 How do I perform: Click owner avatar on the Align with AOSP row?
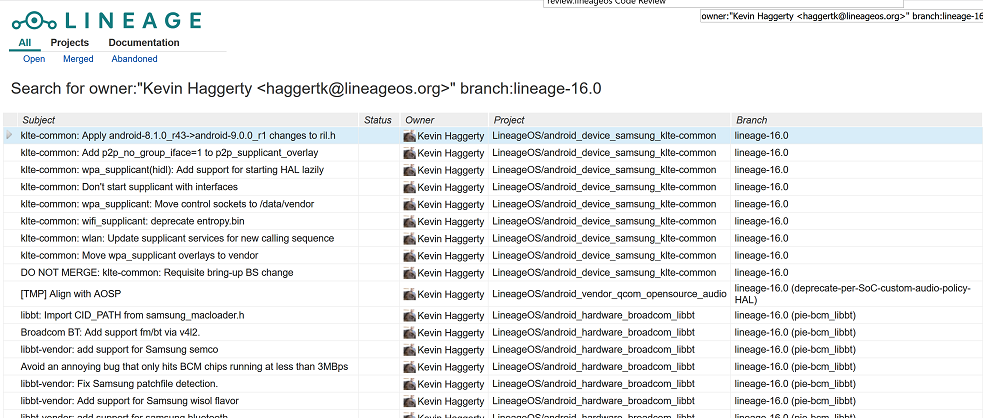[x=409, y=294]
